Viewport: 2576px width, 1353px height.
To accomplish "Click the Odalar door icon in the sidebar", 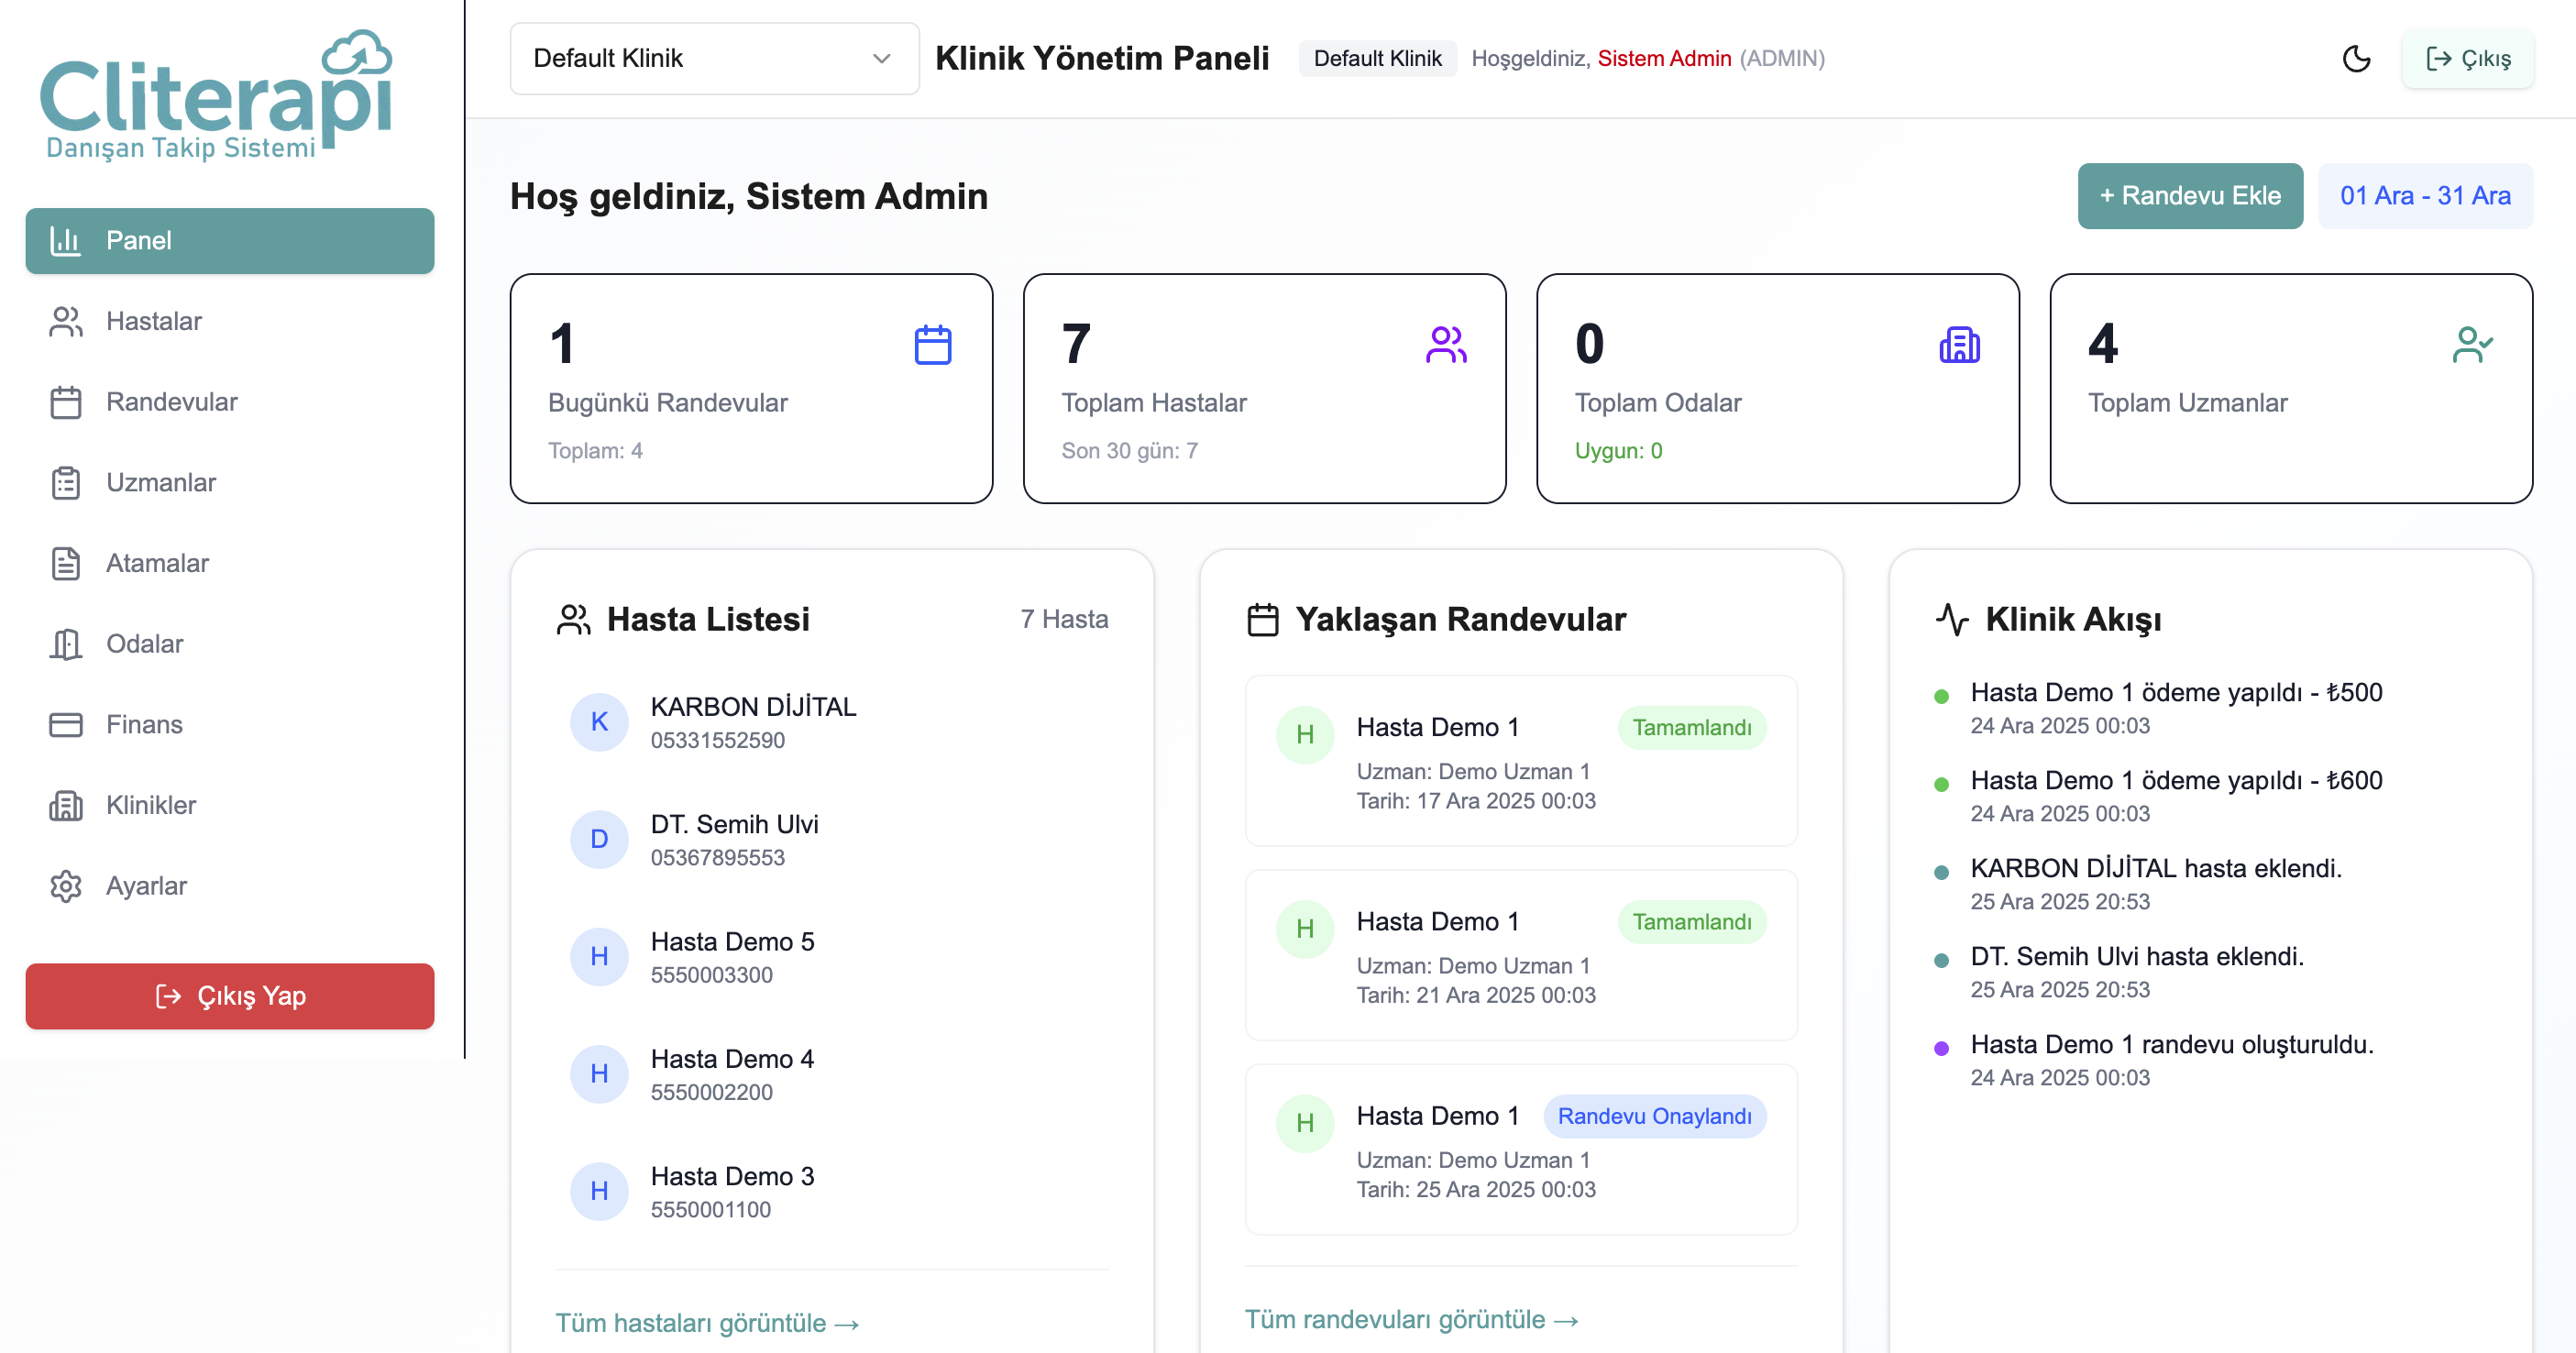I will pyautogui.click(x=66, y=644).
